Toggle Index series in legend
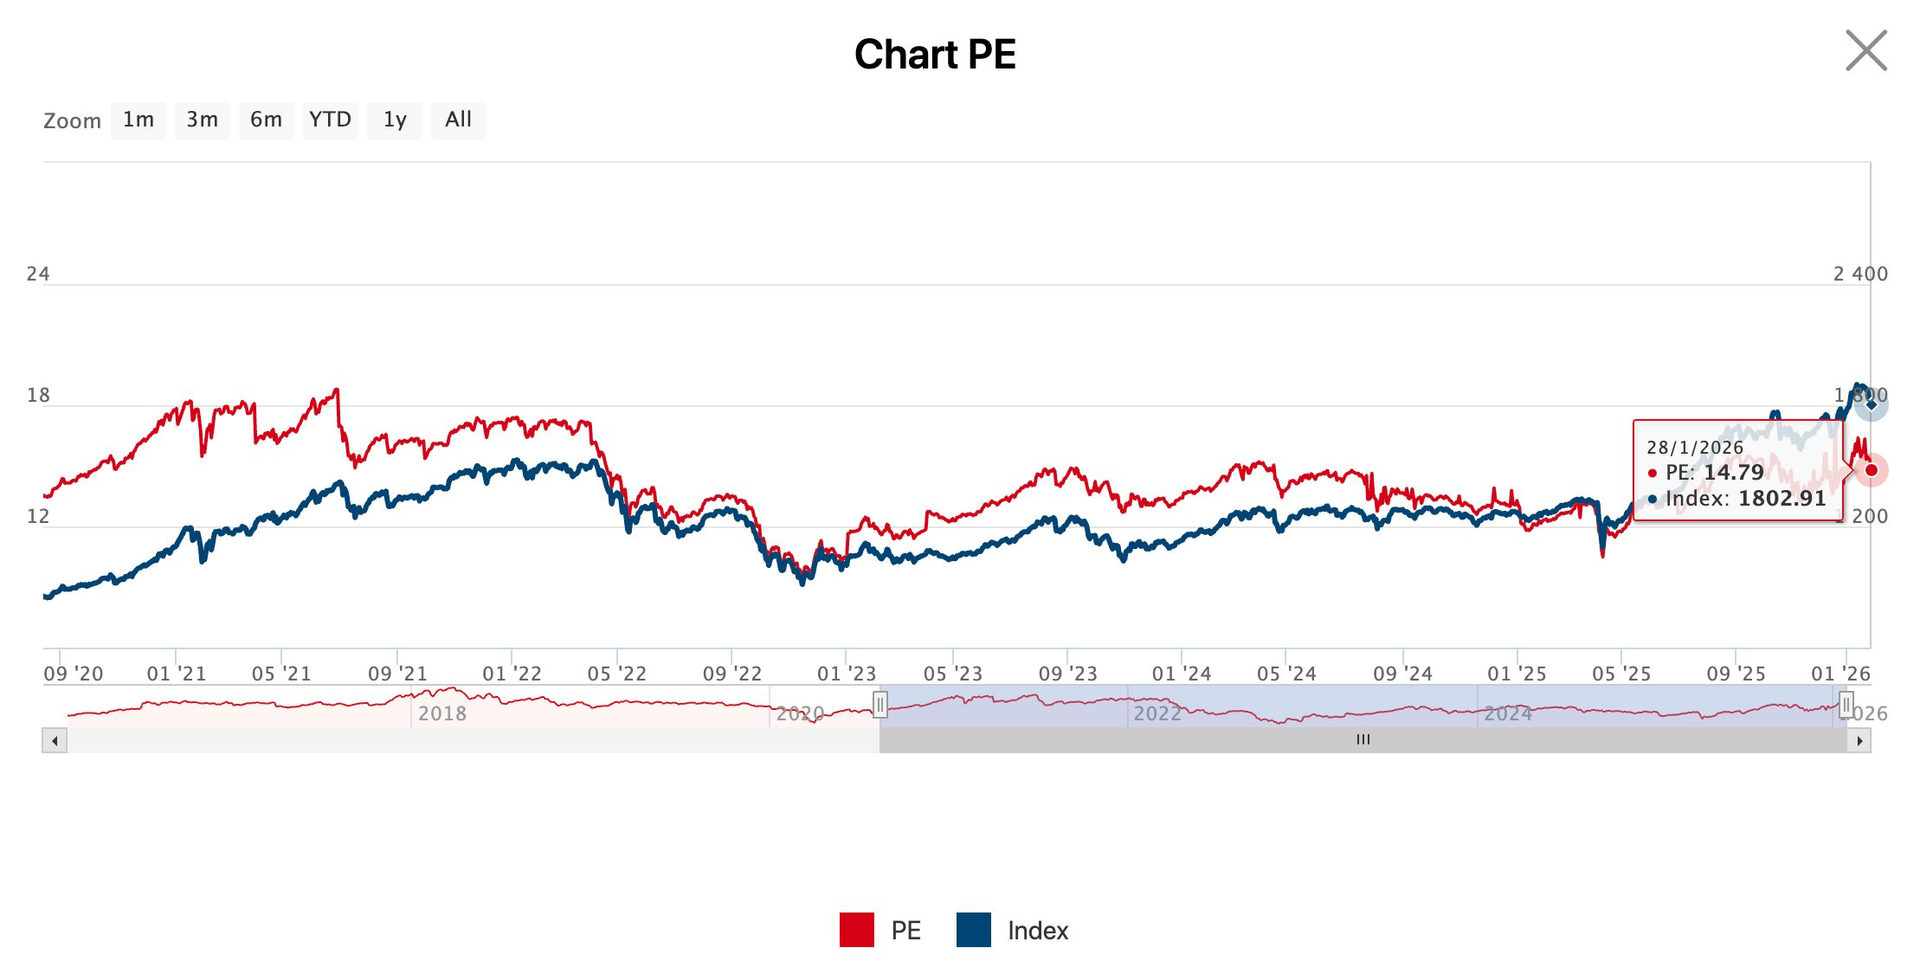The width and height of the screenshot is (1920, 968). point(1037,931)
